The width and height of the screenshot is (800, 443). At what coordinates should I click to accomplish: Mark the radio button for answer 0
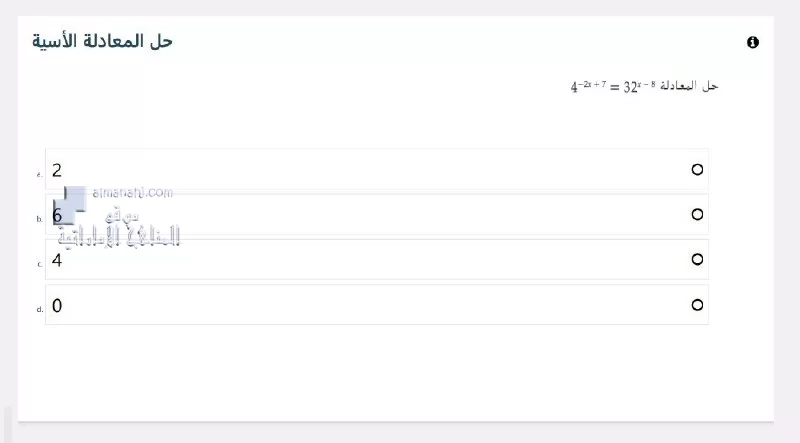tap(697, 305)
